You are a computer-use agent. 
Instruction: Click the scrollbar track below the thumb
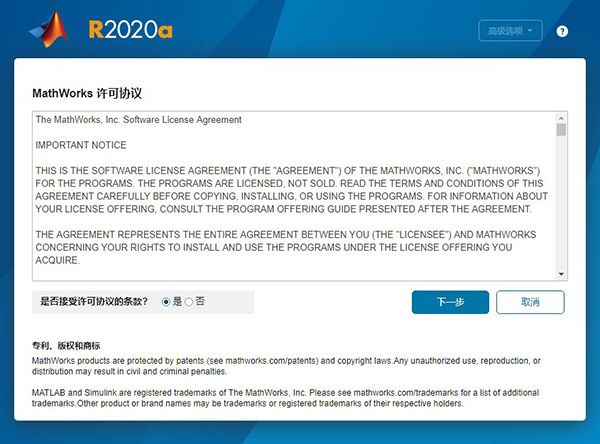[x=561, y=210]
